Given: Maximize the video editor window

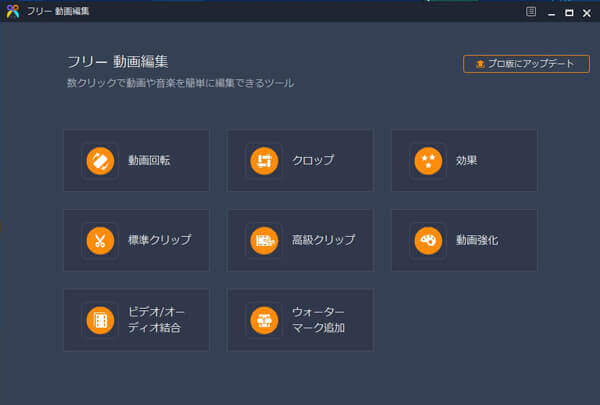Looking at the screenshot, I should pos(569,13).
